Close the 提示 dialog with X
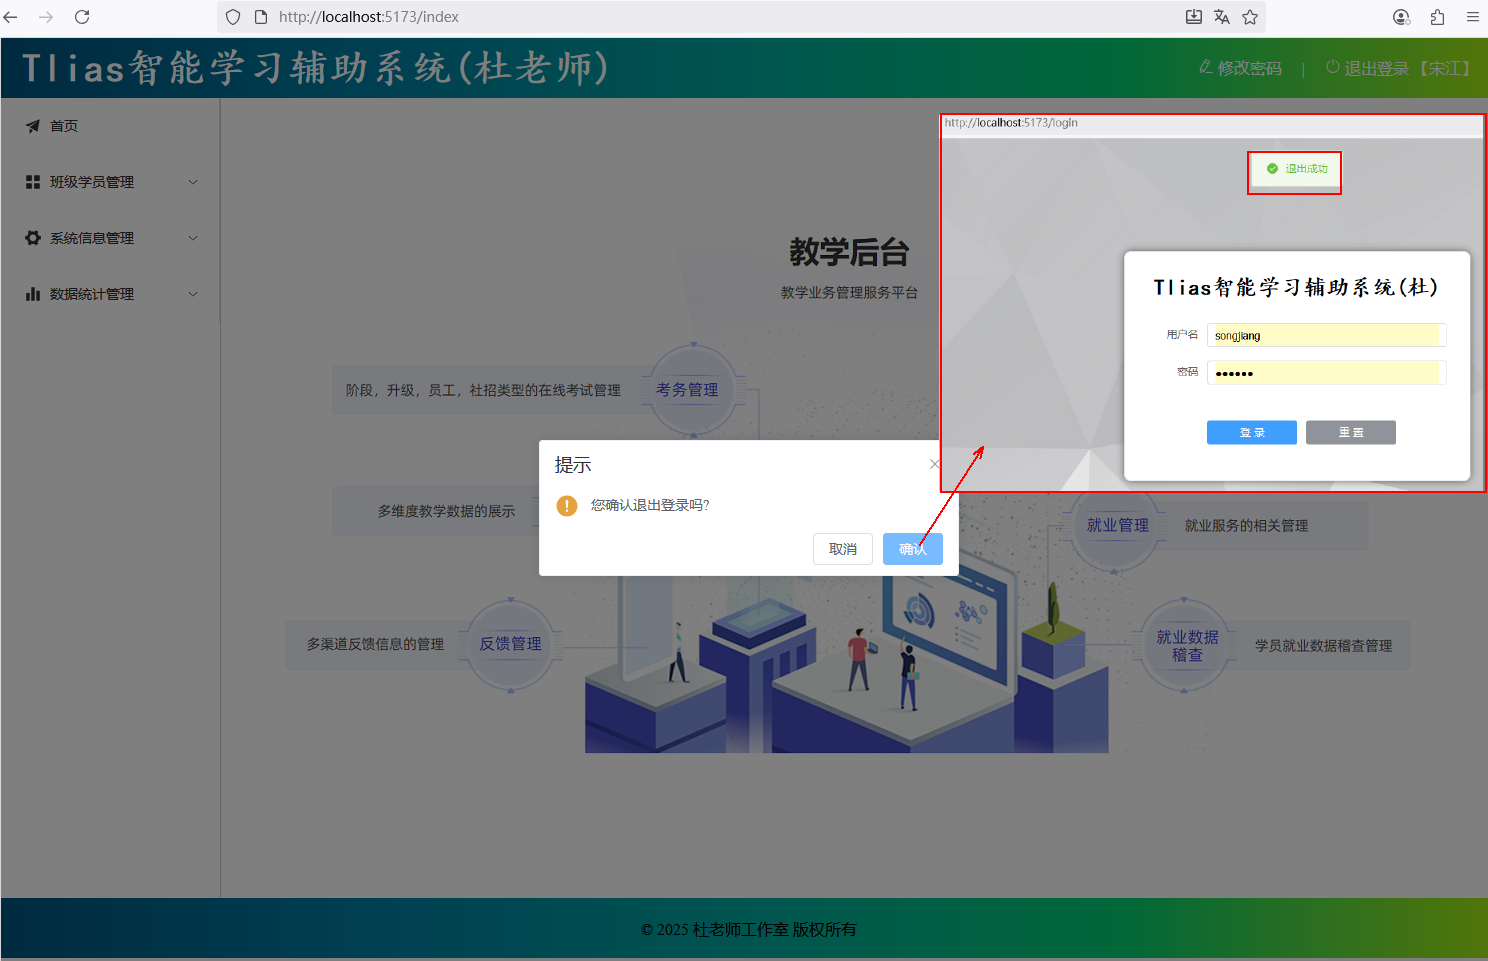This screenshot has height=961, width=1488. (934, 464)
